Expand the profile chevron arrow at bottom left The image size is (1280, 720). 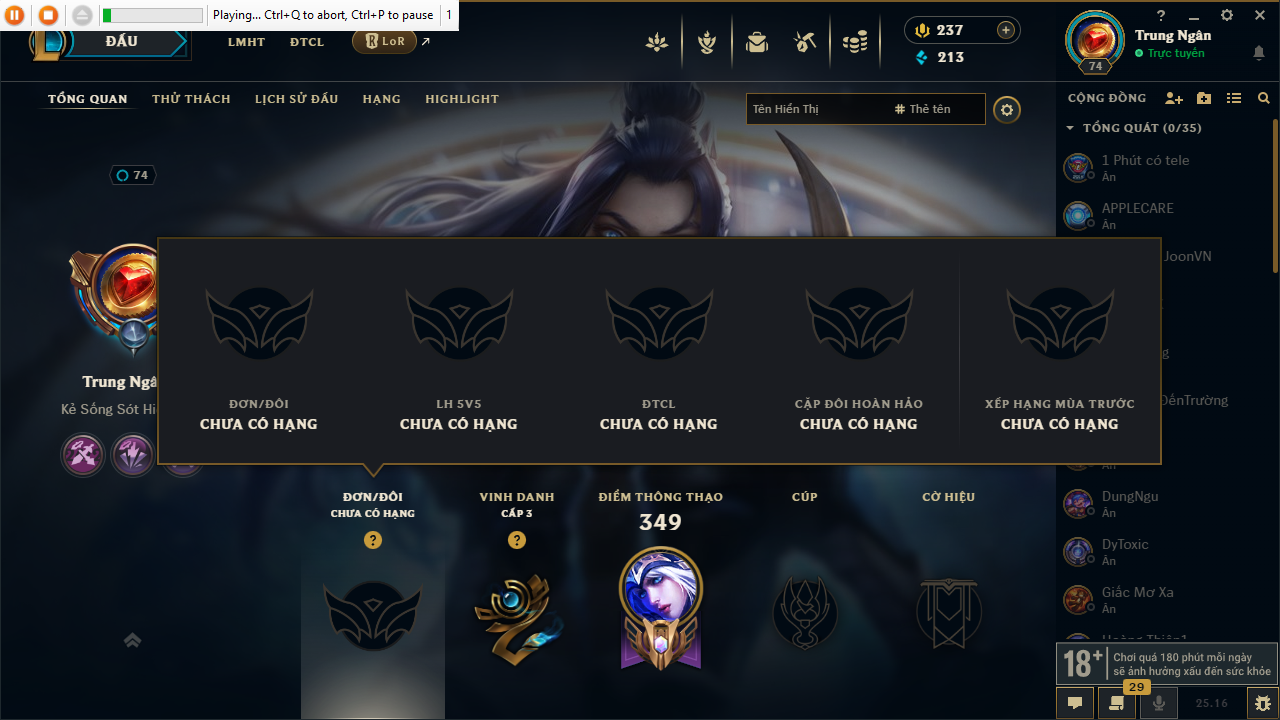click(x=133, y=640)
